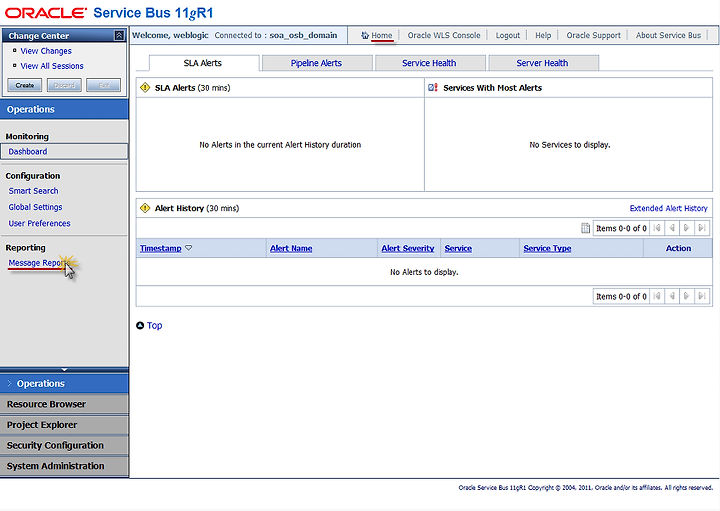The height and width of the screenshot is (511, 720).
Task: Open About Service Bus link
Action: coord(668,35)
